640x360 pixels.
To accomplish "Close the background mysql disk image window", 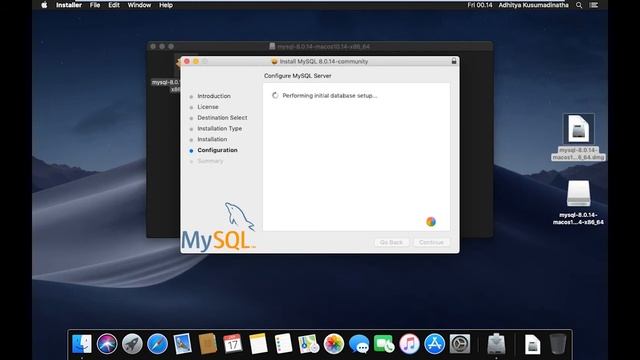I will pos(153,47).
